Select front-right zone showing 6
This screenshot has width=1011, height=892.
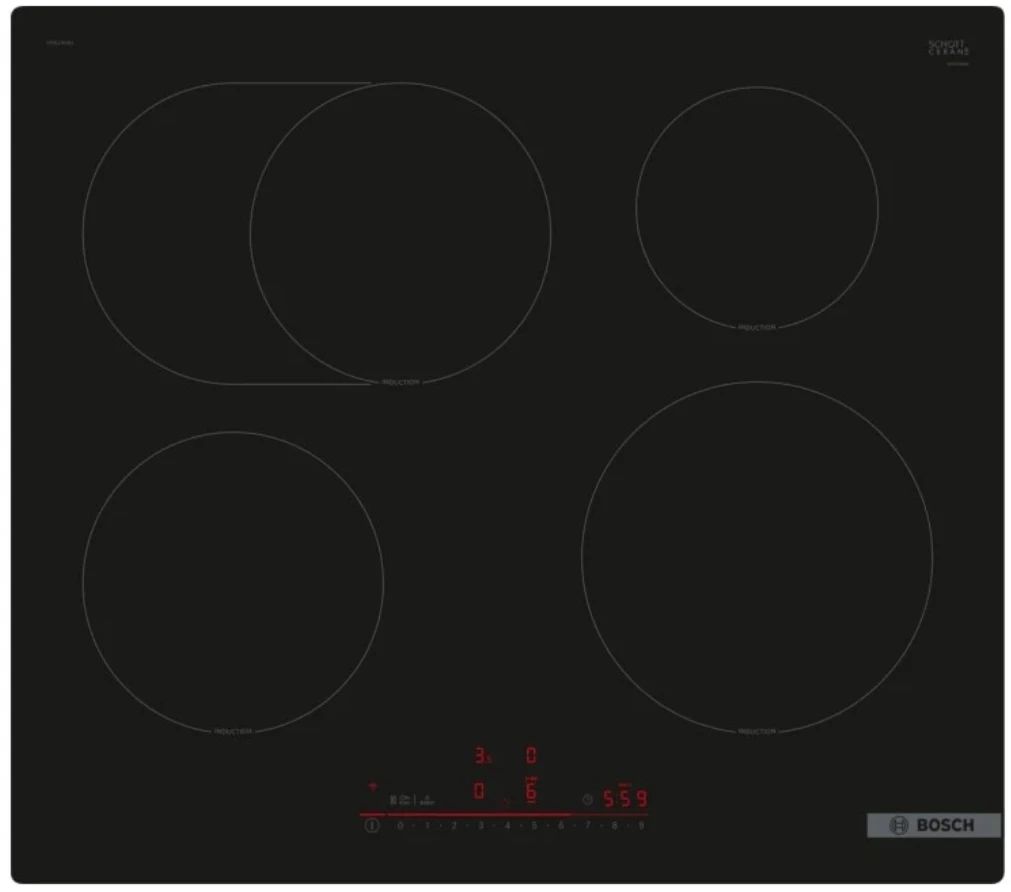tap(531, 791)
